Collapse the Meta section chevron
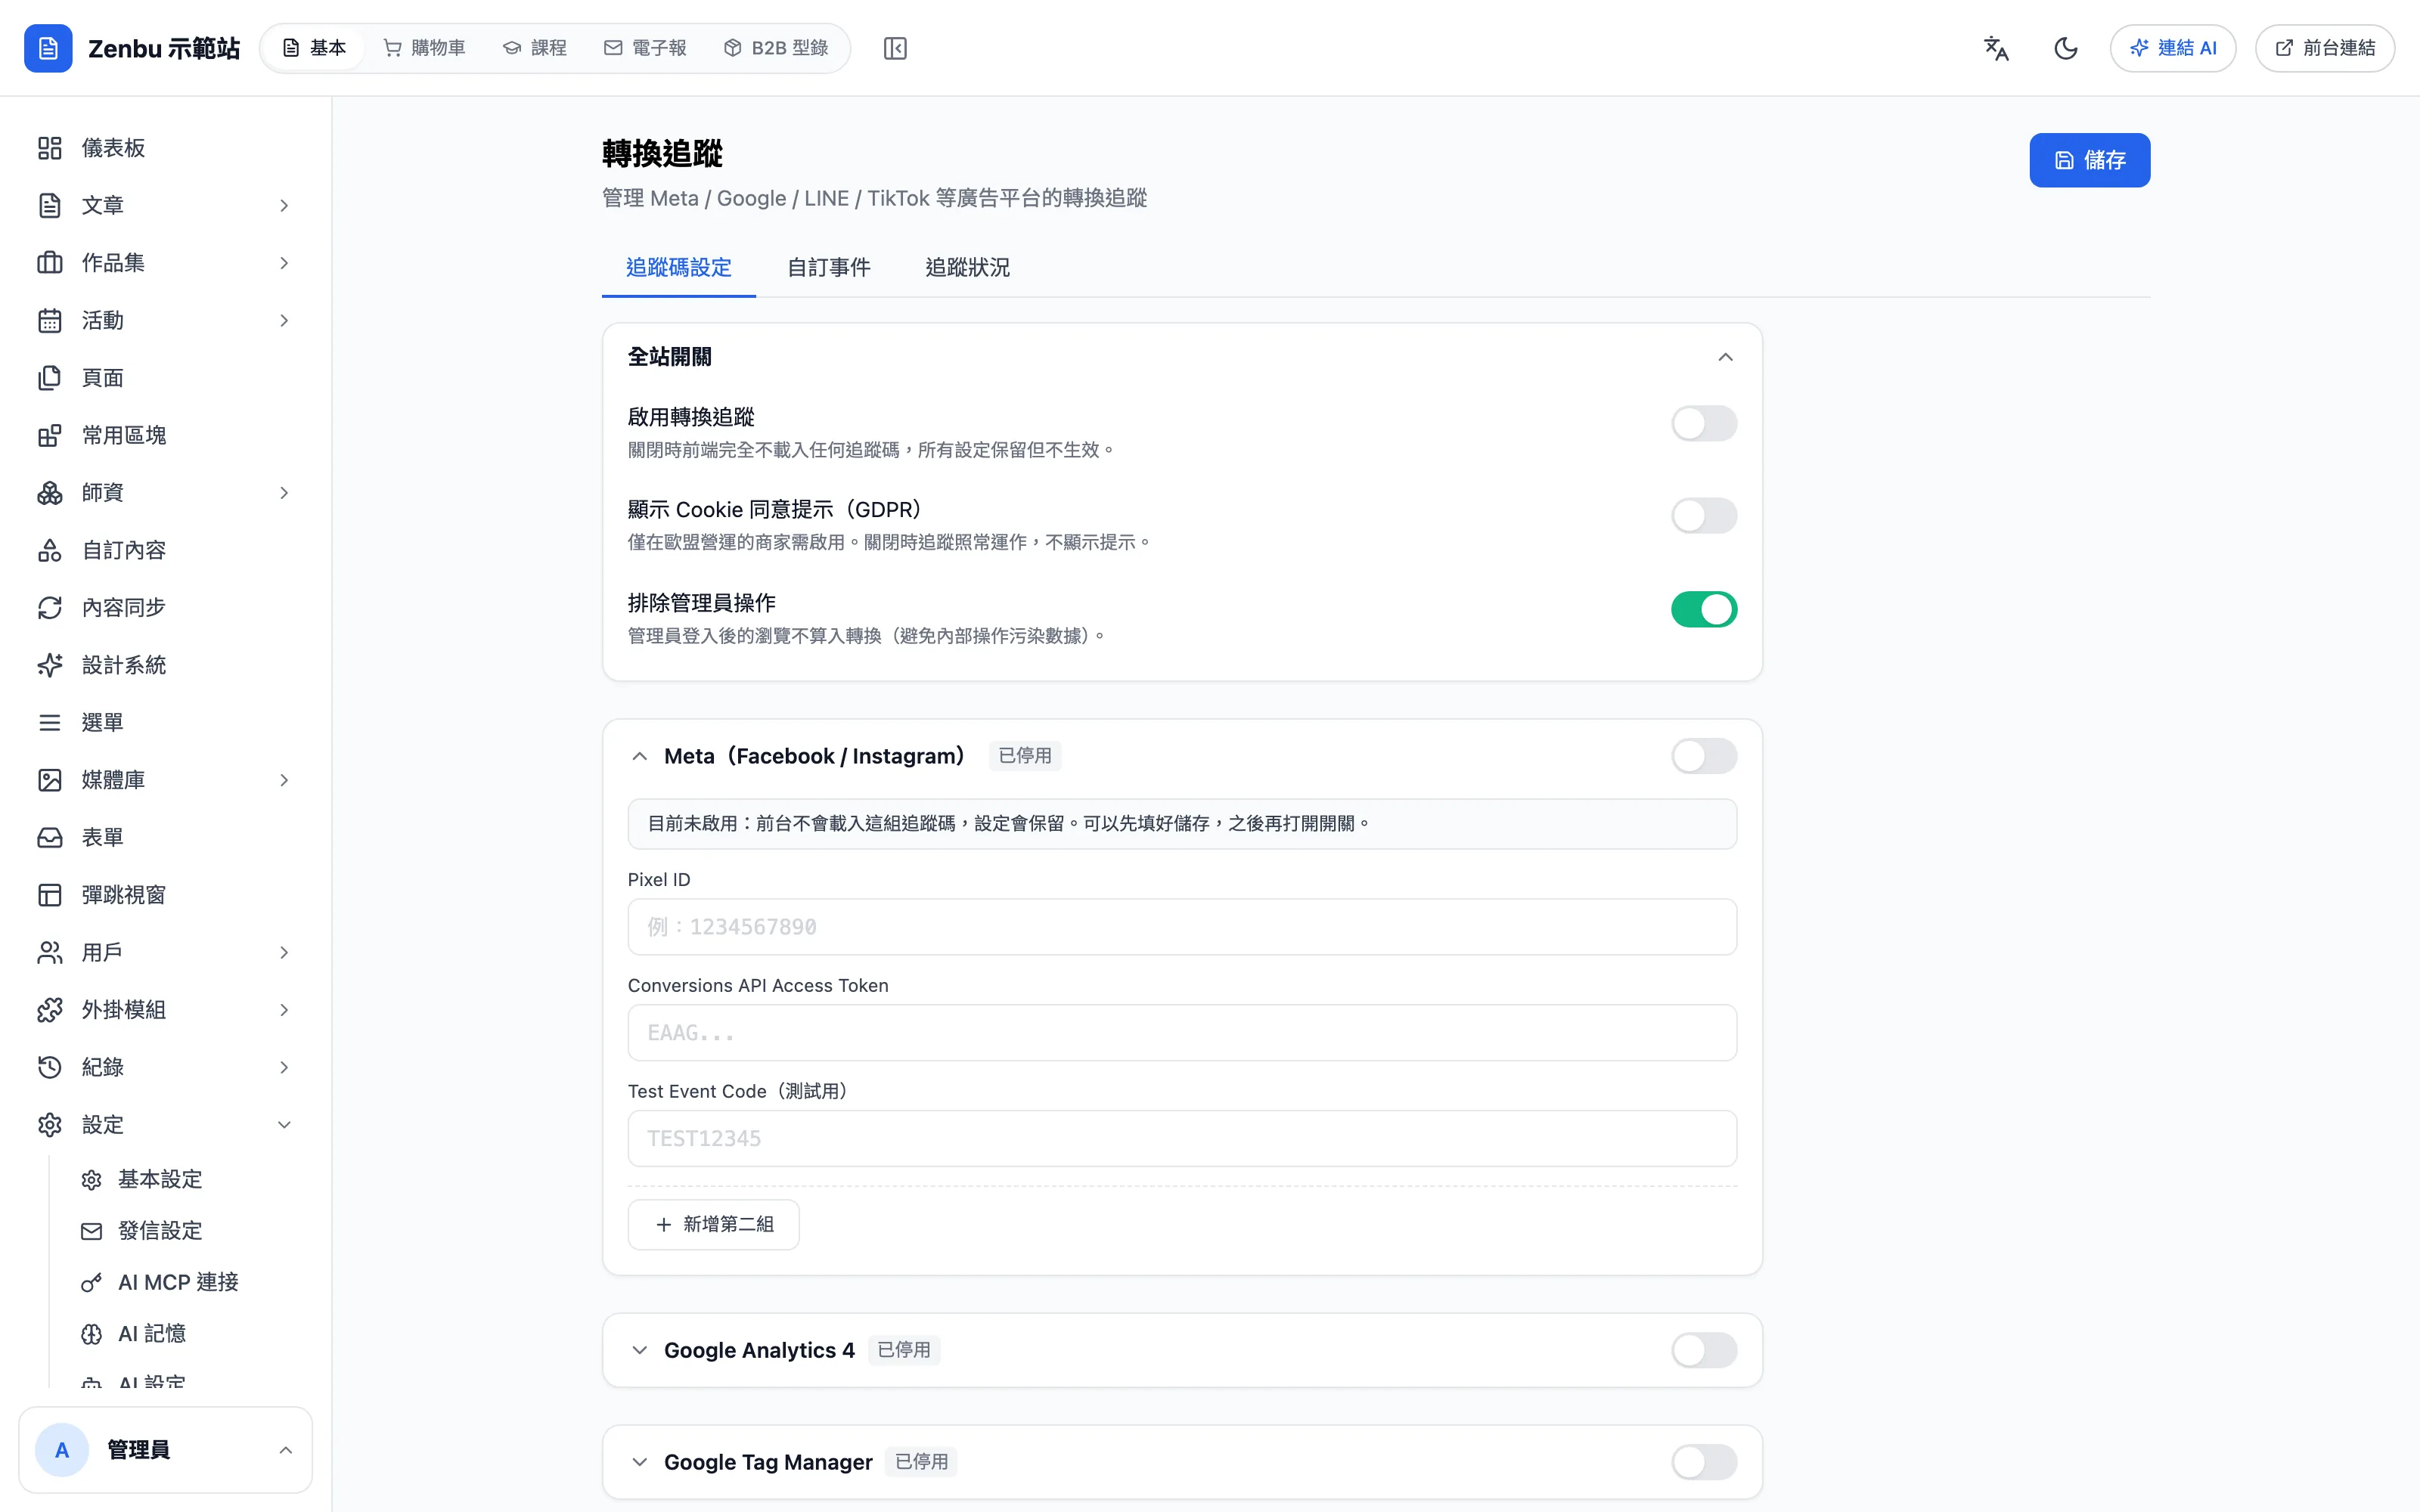Screen dimensions: 2420x1512 pyautogui.click(x=640, y=756)
